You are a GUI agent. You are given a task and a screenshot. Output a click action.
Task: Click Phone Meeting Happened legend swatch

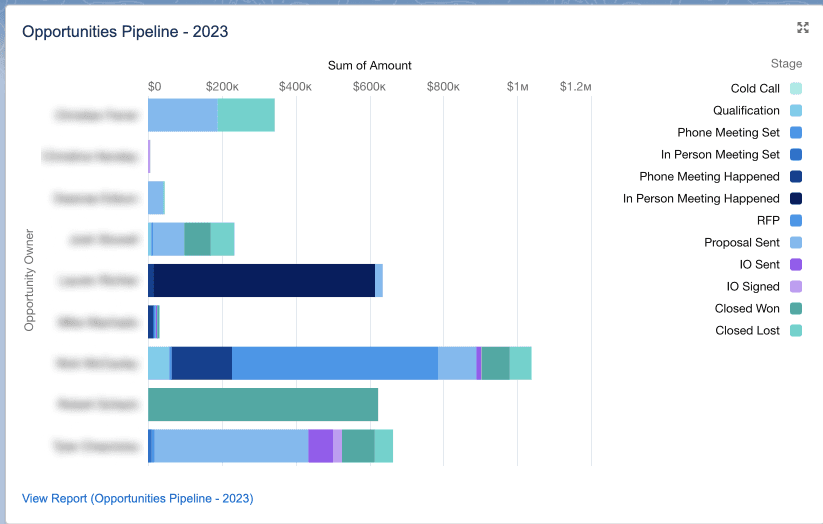tap(796, 176)
